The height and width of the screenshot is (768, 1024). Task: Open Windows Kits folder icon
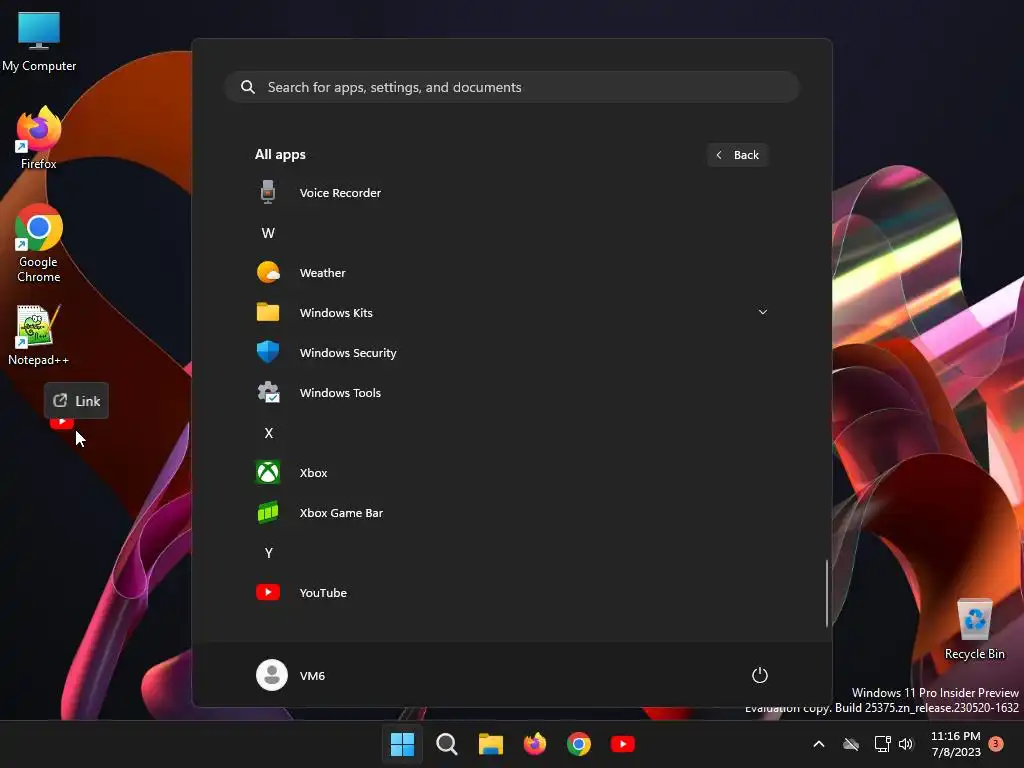tap(268, 312)
